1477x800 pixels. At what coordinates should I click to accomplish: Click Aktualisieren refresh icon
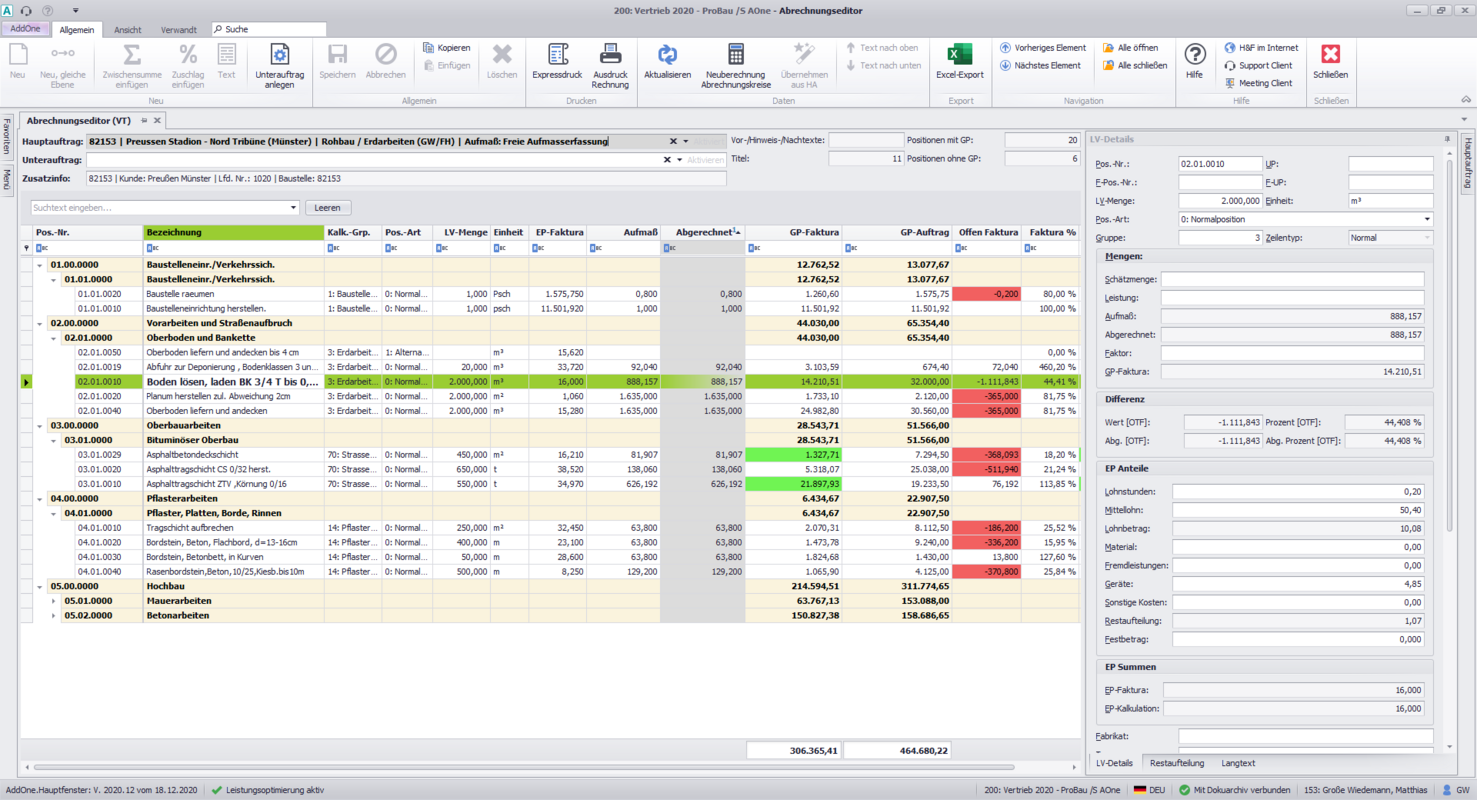[x=667, y=54]
